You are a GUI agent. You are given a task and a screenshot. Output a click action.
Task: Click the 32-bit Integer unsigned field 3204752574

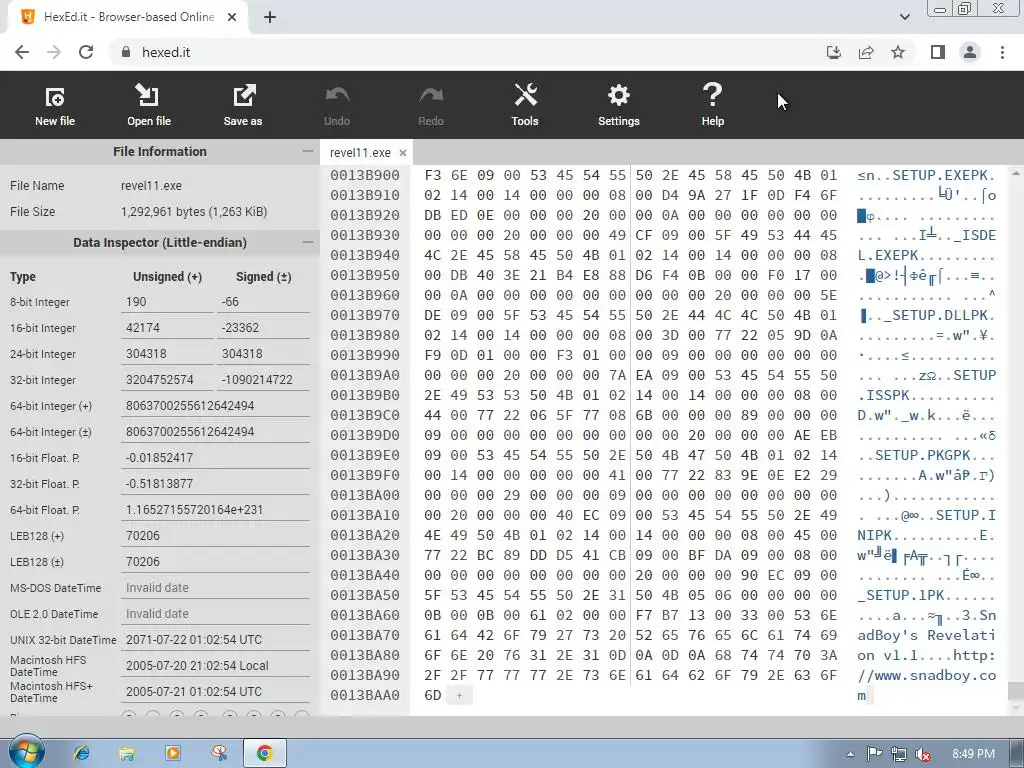point(167,379)
